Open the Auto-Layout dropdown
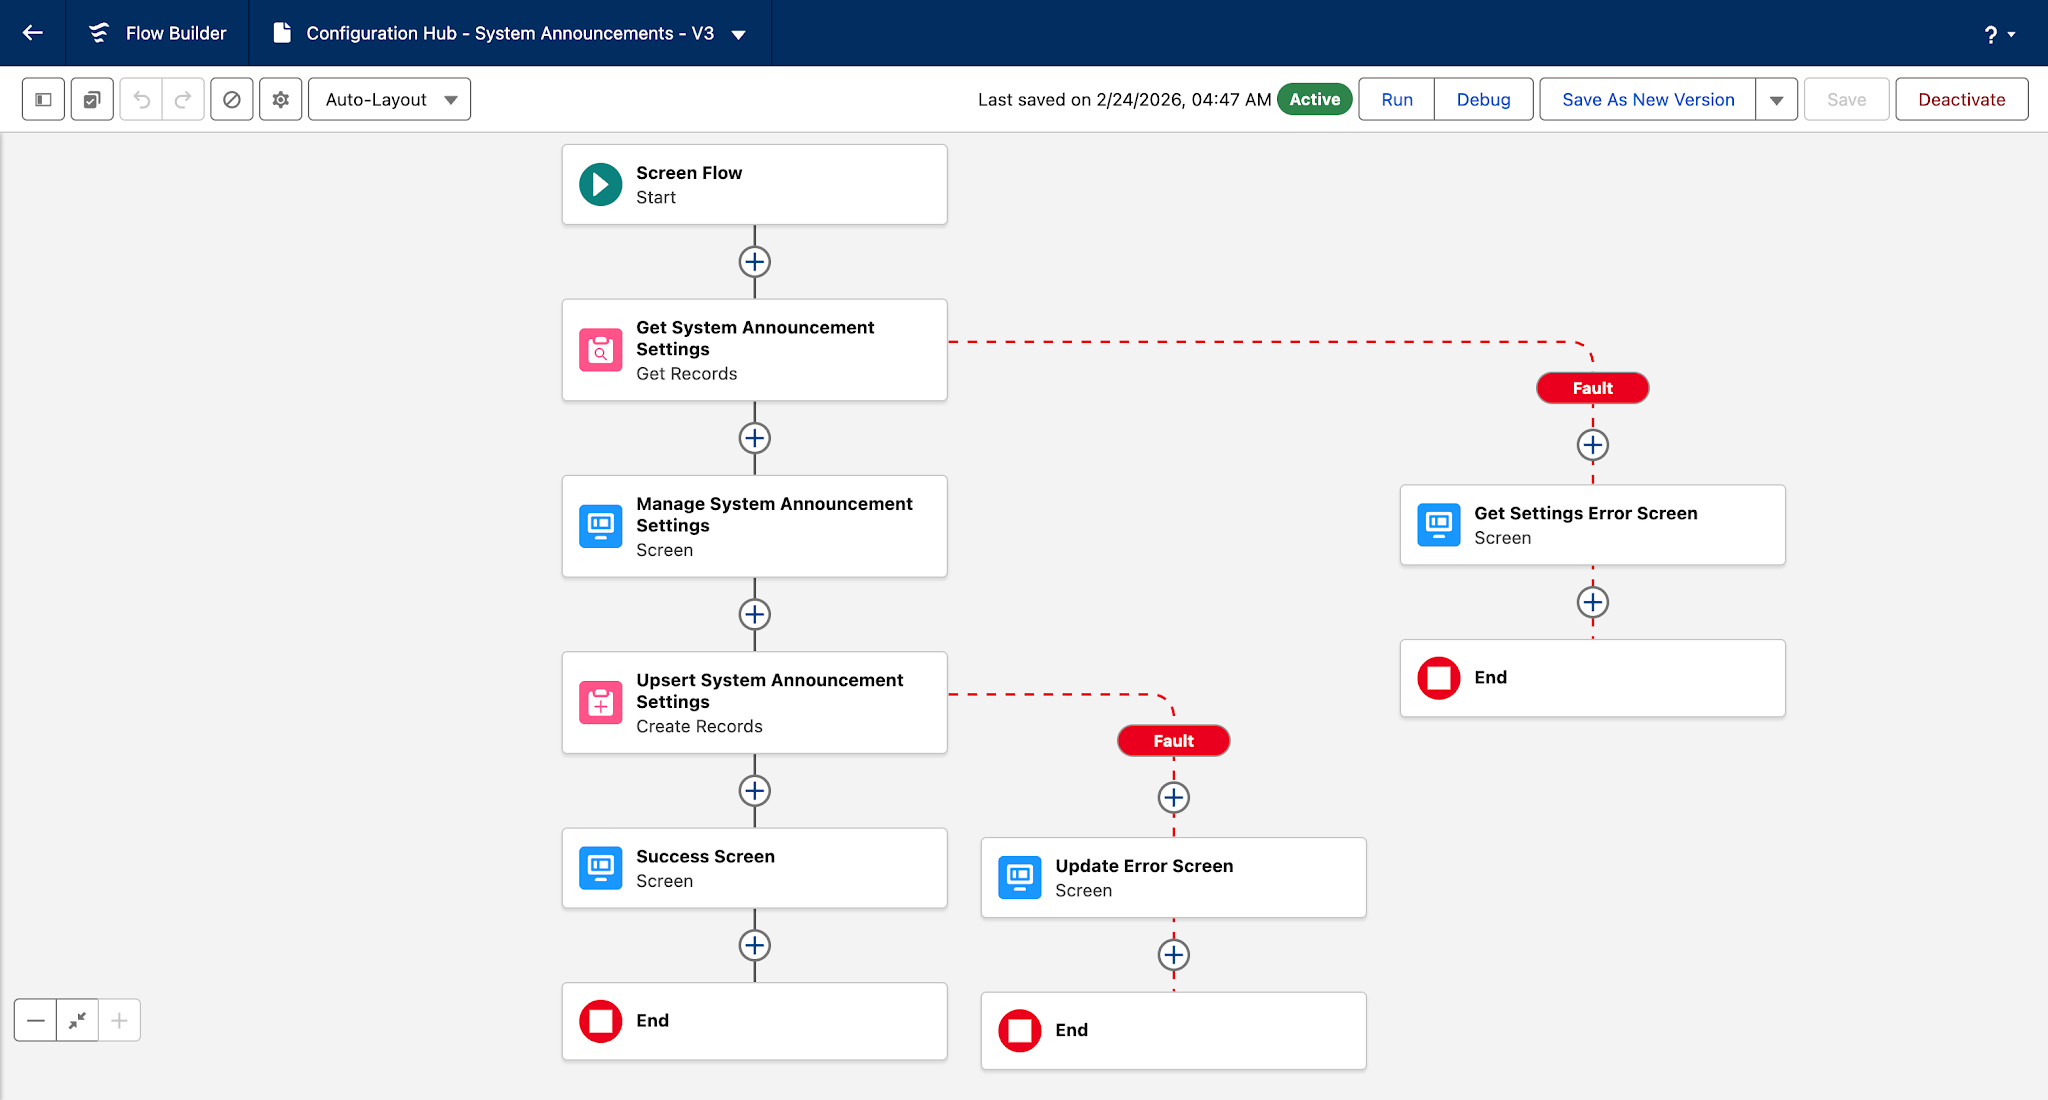Screen dimensions: 2048x1100 [389, 99]
